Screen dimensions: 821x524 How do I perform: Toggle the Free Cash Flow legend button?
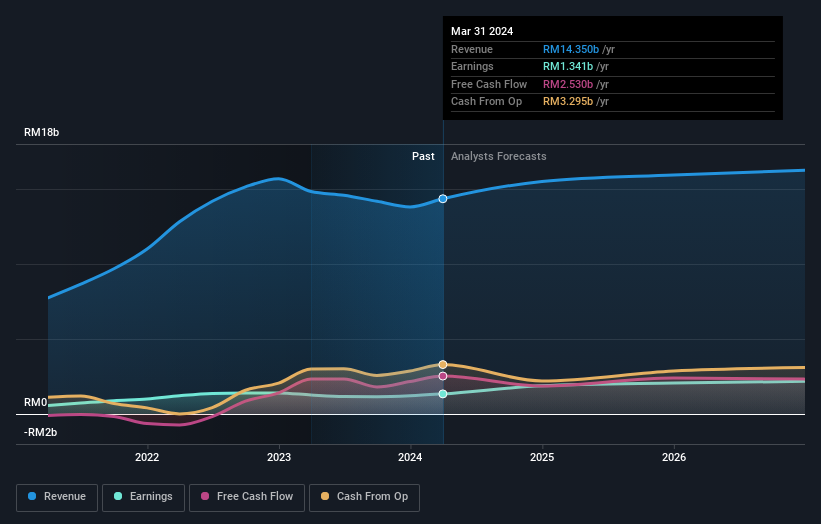[247, 497]
